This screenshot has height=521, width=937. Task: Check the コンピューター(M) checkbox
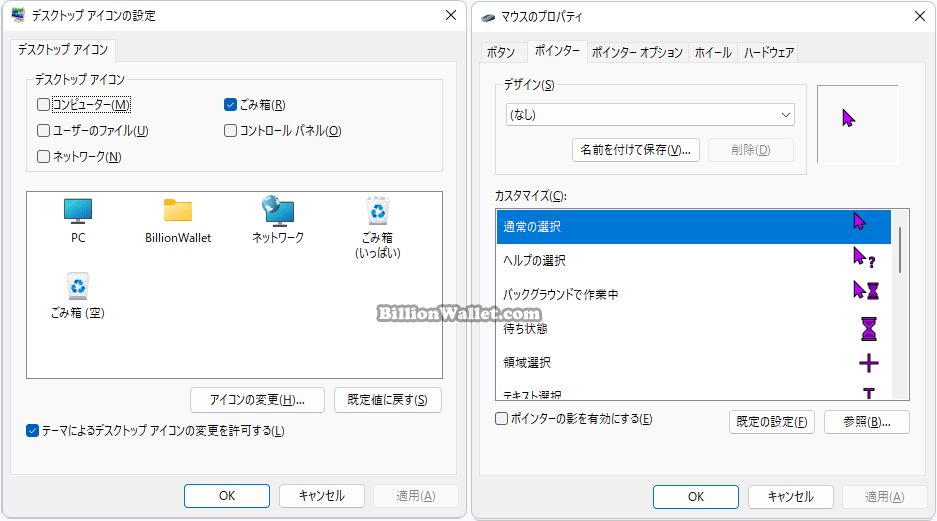(x=43, y=105)
